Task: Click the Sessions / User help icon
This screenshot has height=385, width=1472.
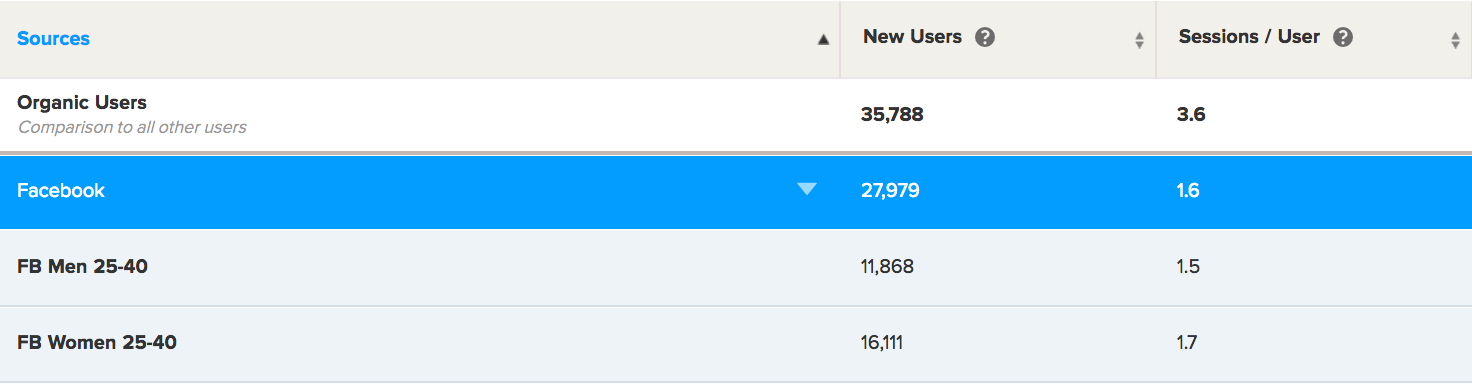Action: [1343, 38]
